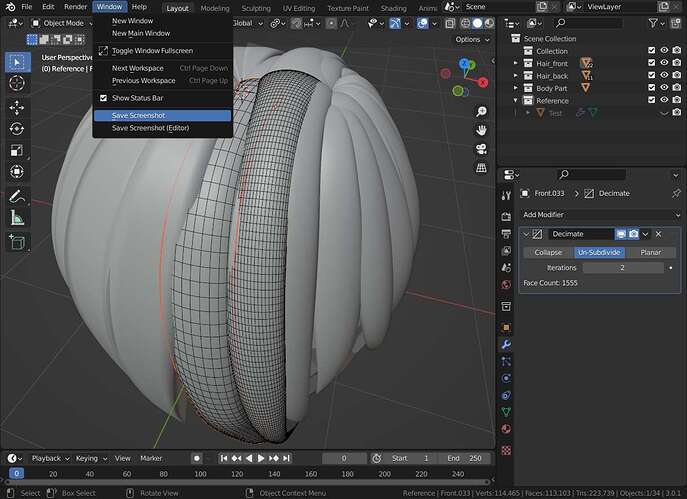Image resolution: width=687 pixels, height=499 pixels.
Task: Toggle Decimate modifier render display
Action: 634,234
